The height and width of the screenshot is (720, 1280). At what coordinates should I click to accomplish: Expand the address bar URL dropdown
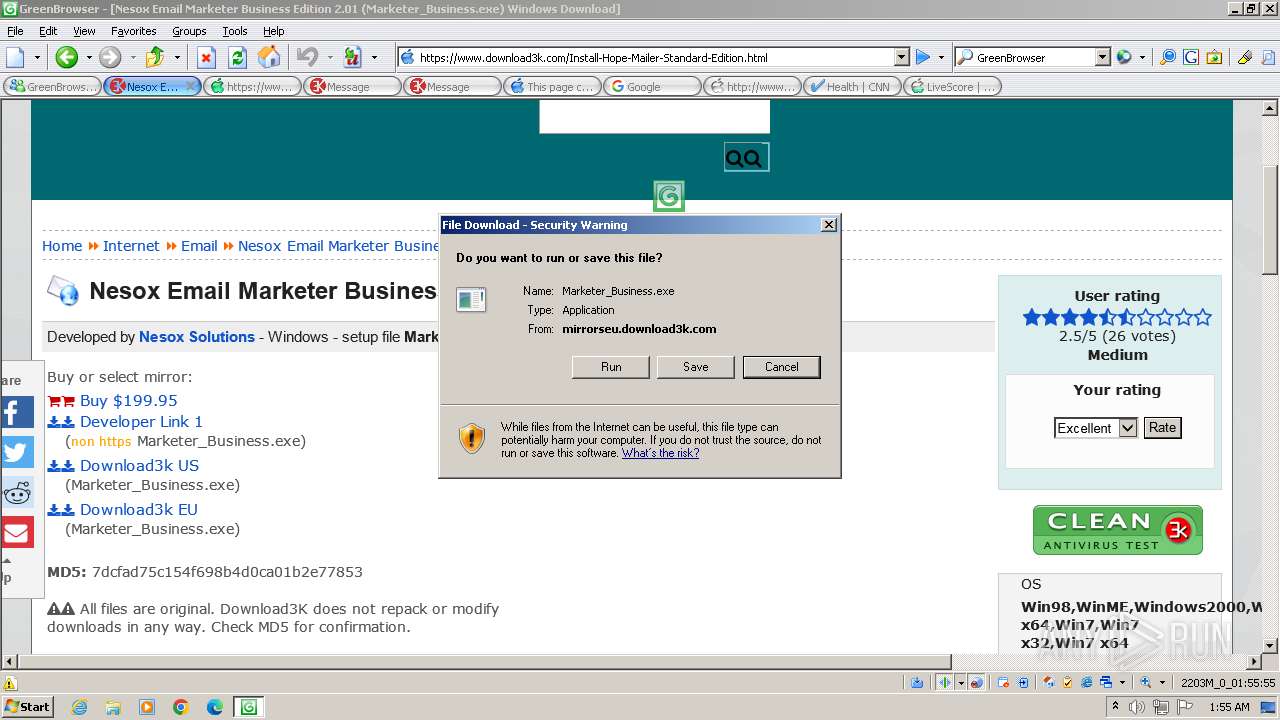click(x=901, y=58)
